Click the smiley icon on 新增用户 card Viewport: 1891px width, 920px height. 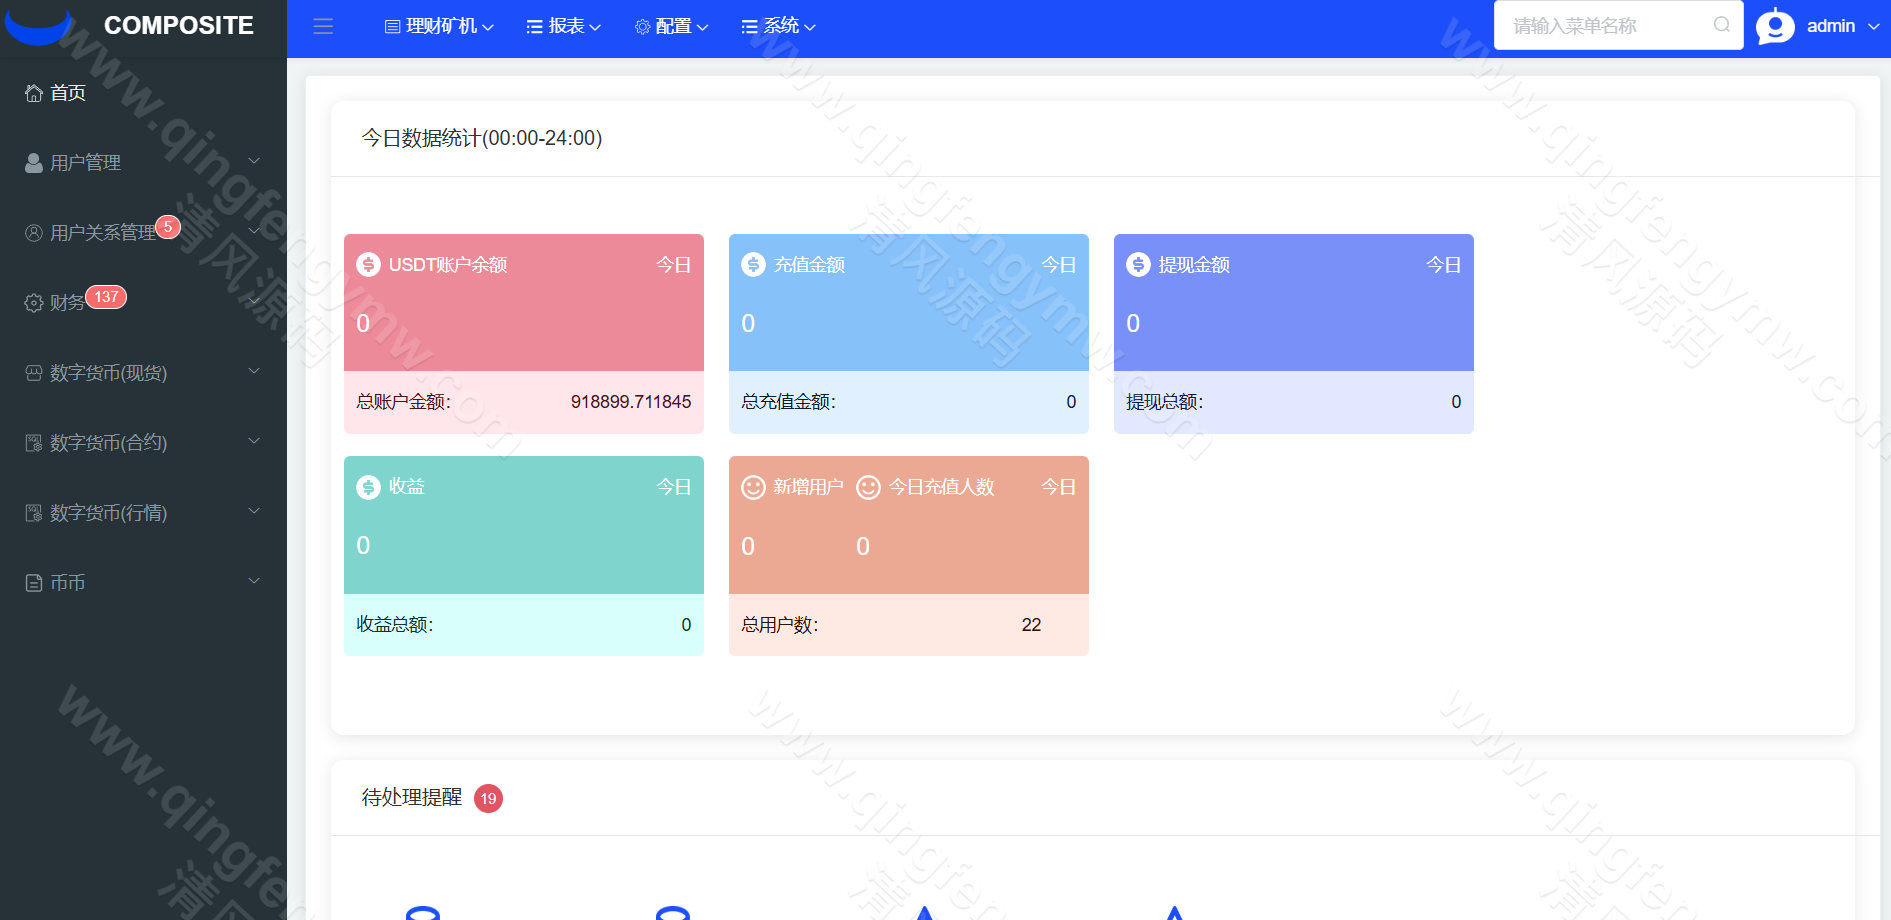(752, 487)
